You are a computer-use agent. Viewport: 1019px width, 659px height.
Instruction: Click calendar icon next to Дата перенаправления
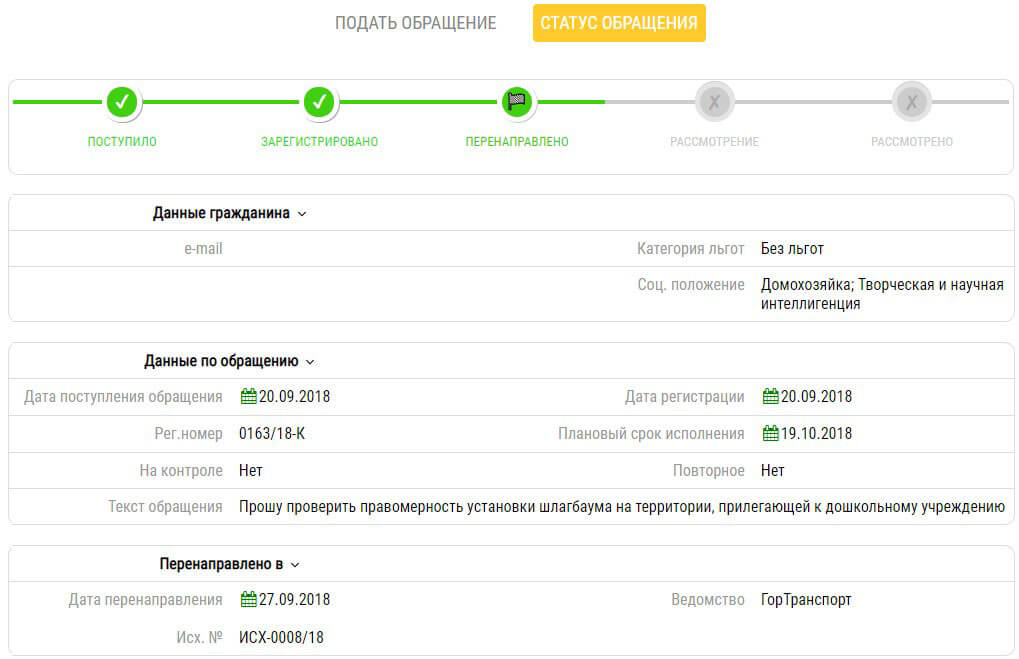(248, 599)
